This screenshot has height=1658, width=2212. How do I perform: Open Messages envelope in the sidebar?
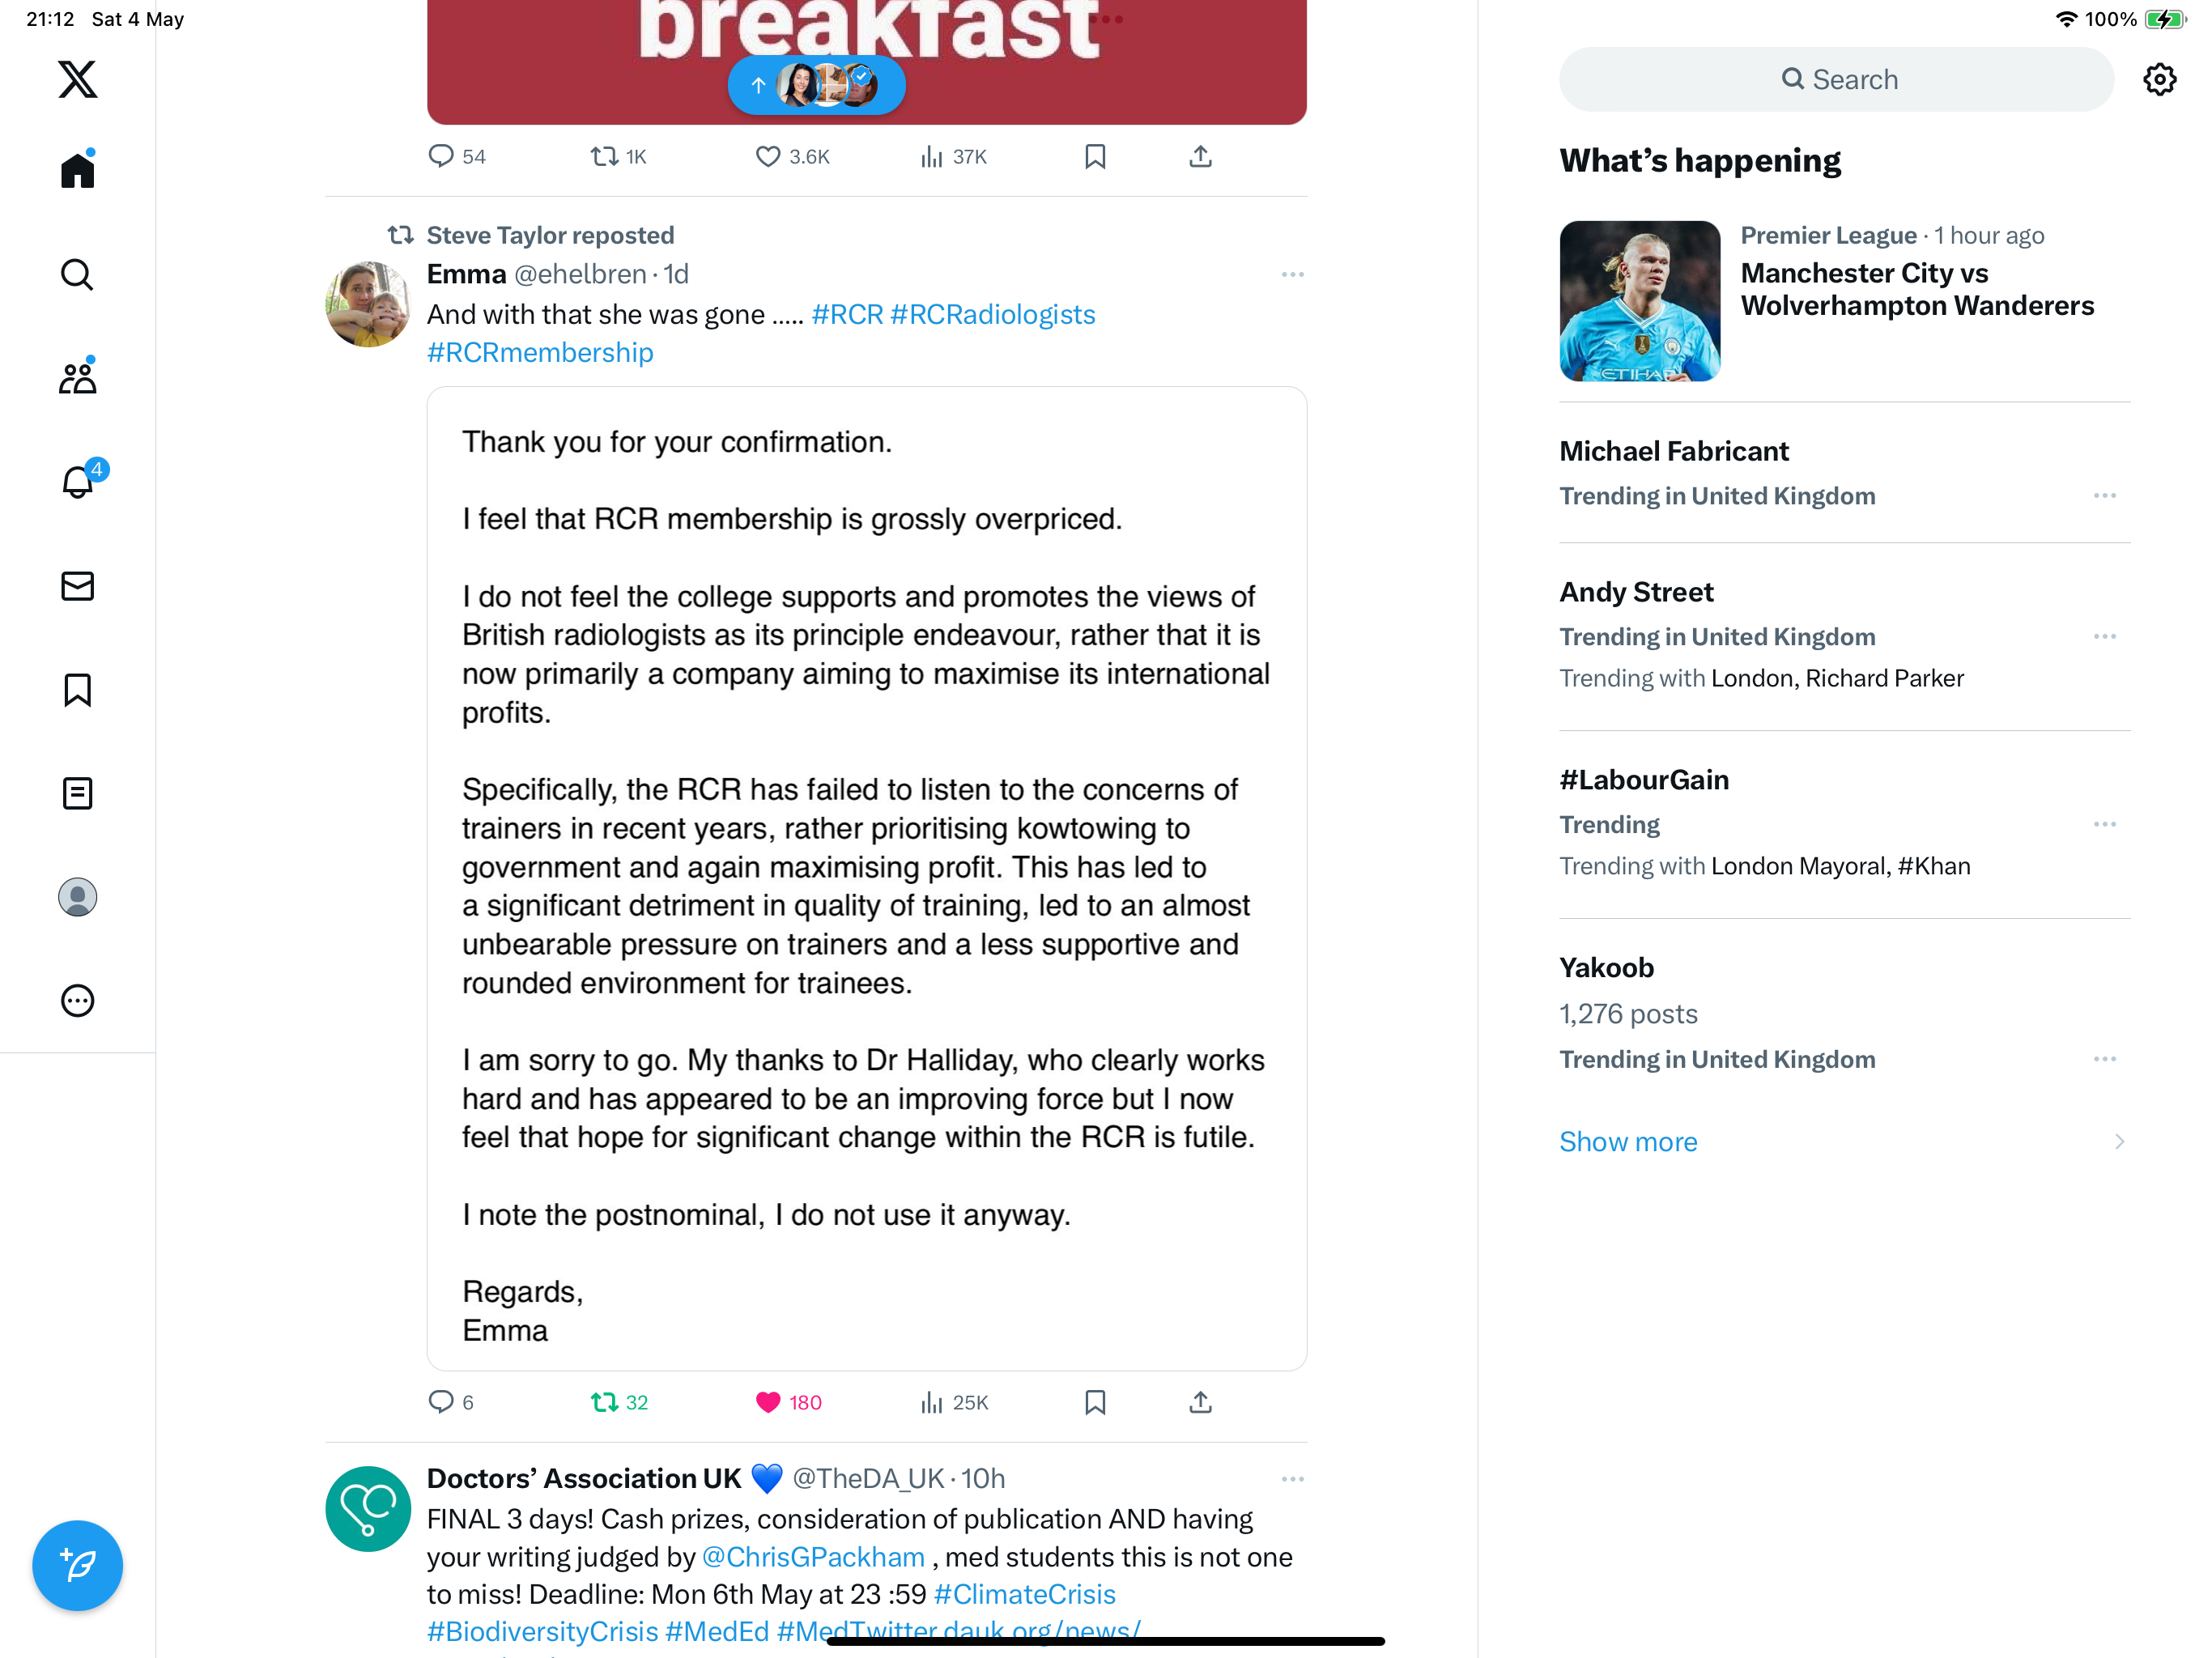pos(77,586)
